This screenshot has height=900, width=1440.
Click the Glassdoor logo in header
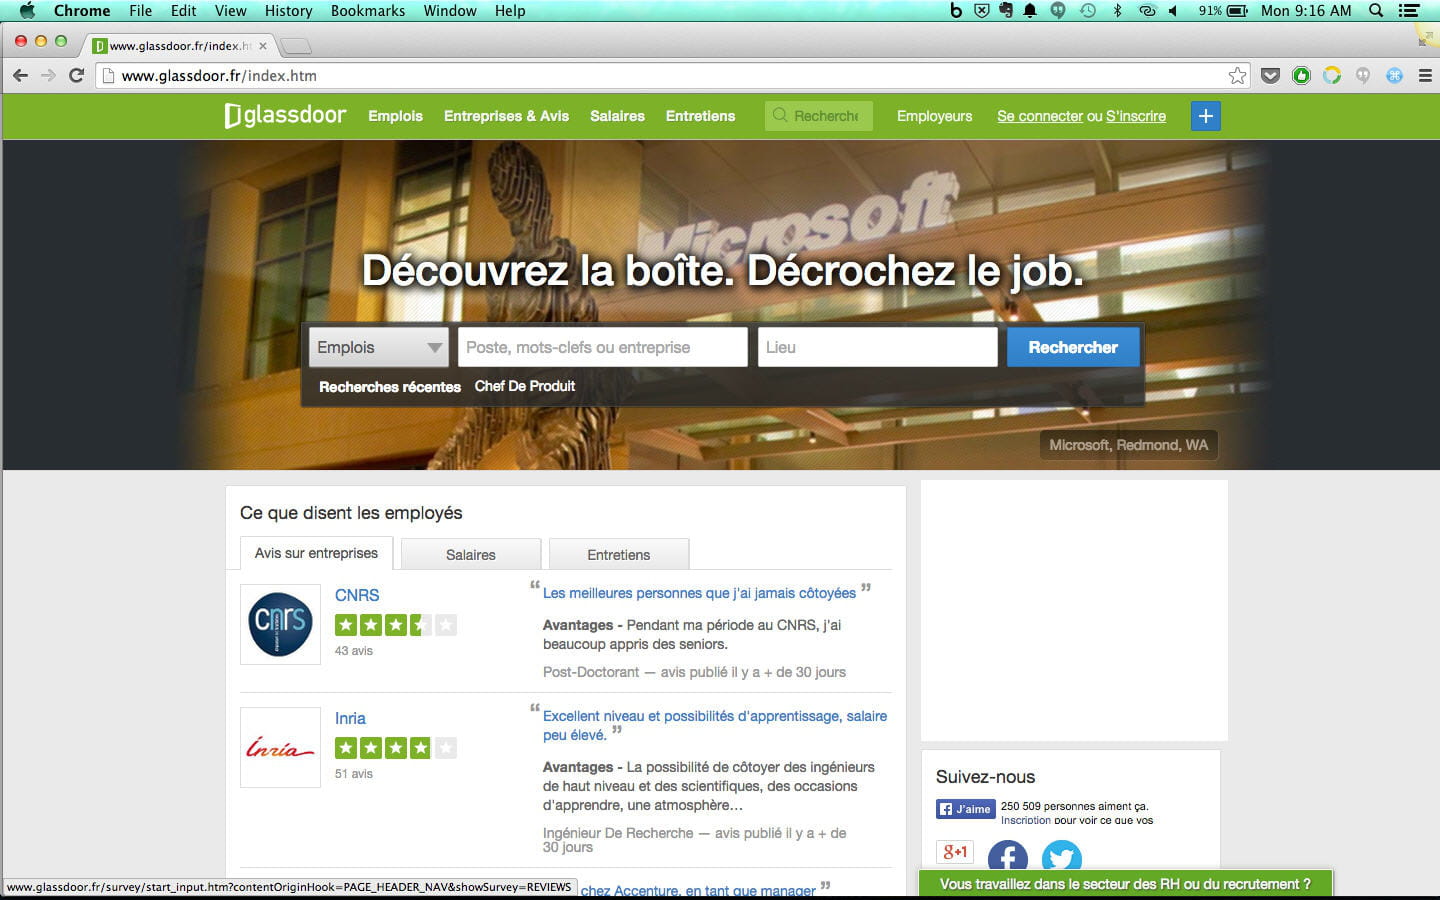(x=285, y=116)
